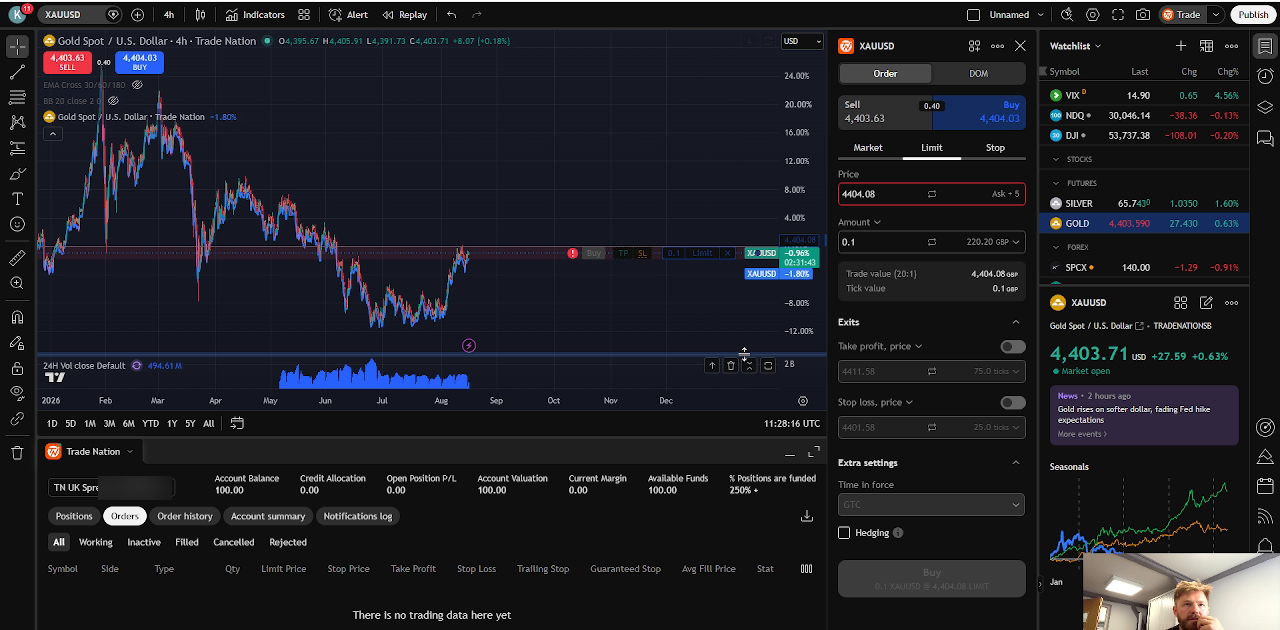Lock all drawings with the padlock icon
1280x630 pixels.
[x=17, y=368]
